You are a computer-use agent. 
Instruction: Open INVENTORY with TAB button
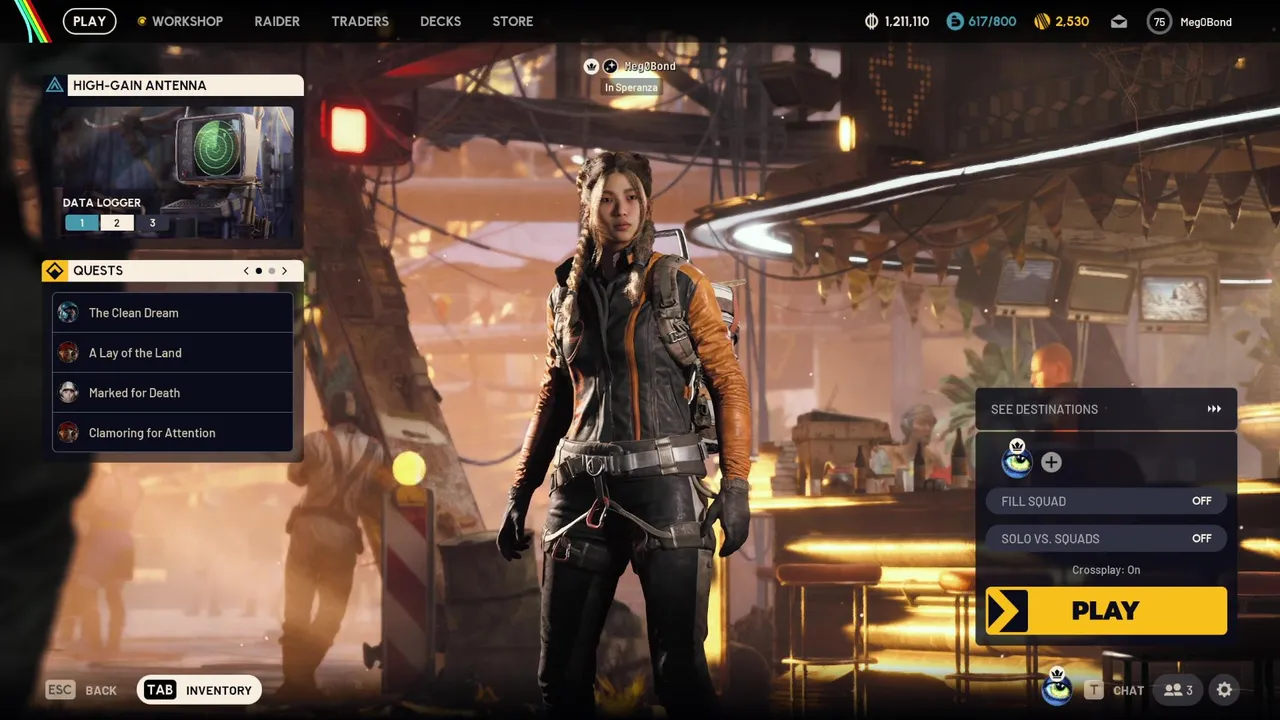point(199,690)
